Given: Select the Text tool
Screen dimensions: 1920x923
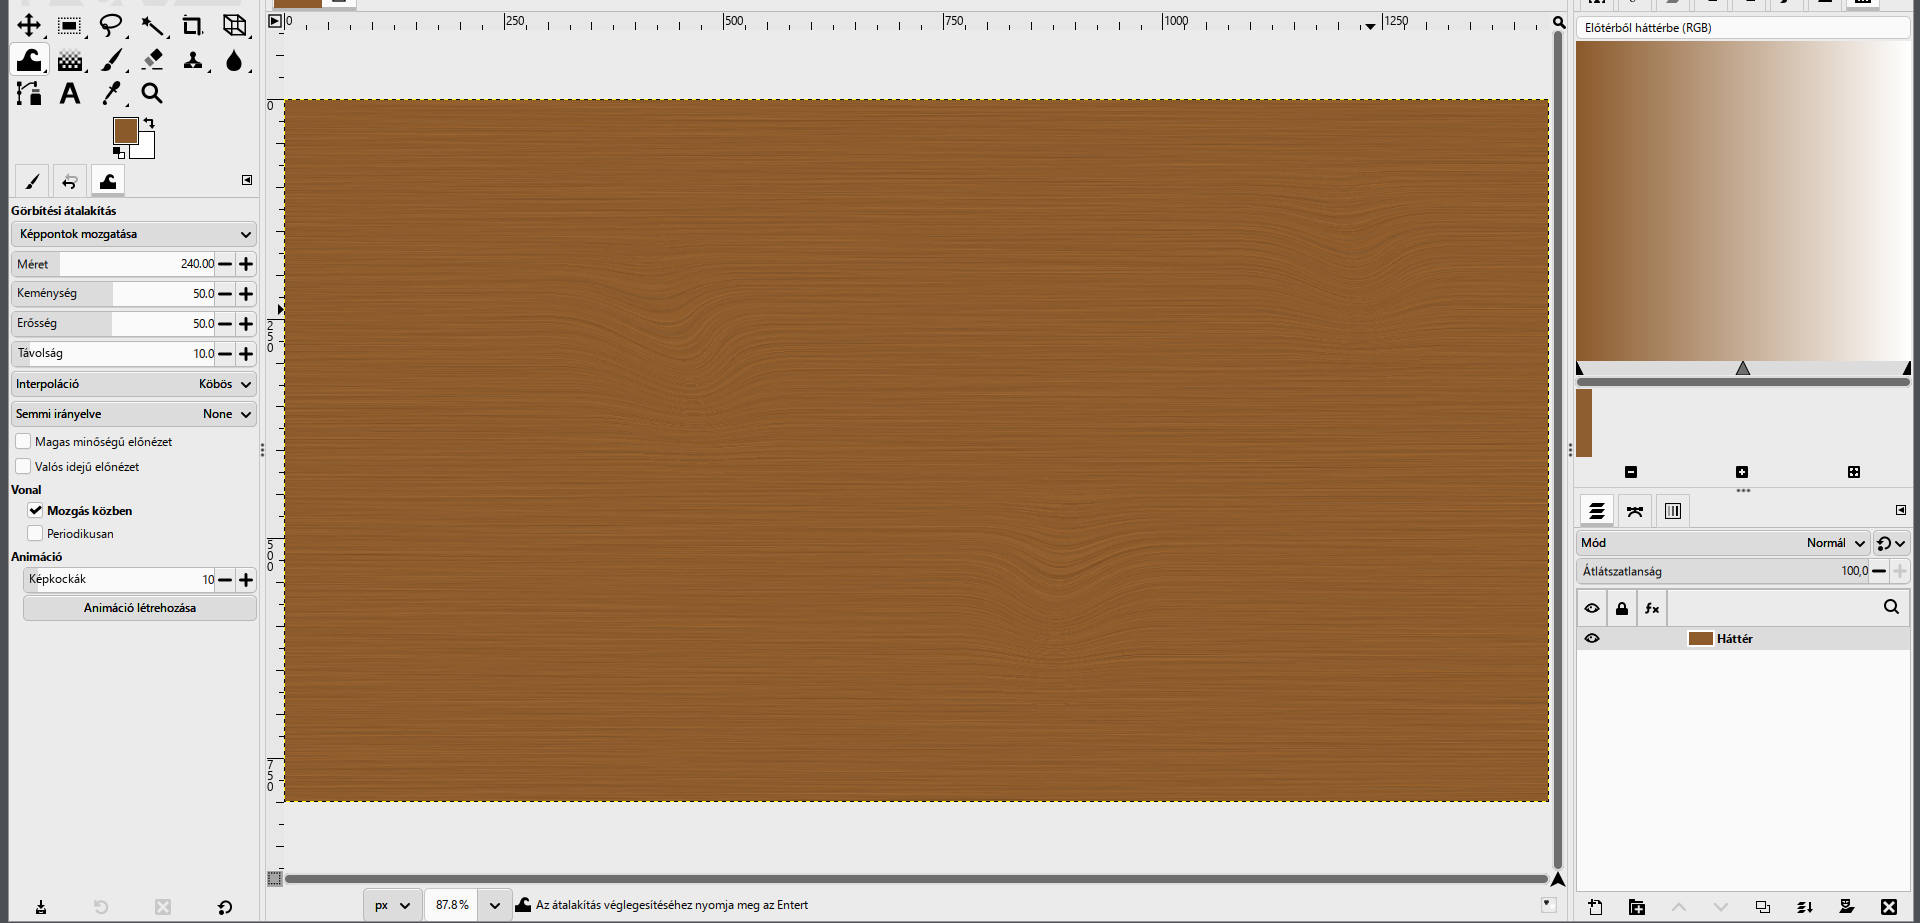Looking at the screenshot, I should (x=69, y=94).
